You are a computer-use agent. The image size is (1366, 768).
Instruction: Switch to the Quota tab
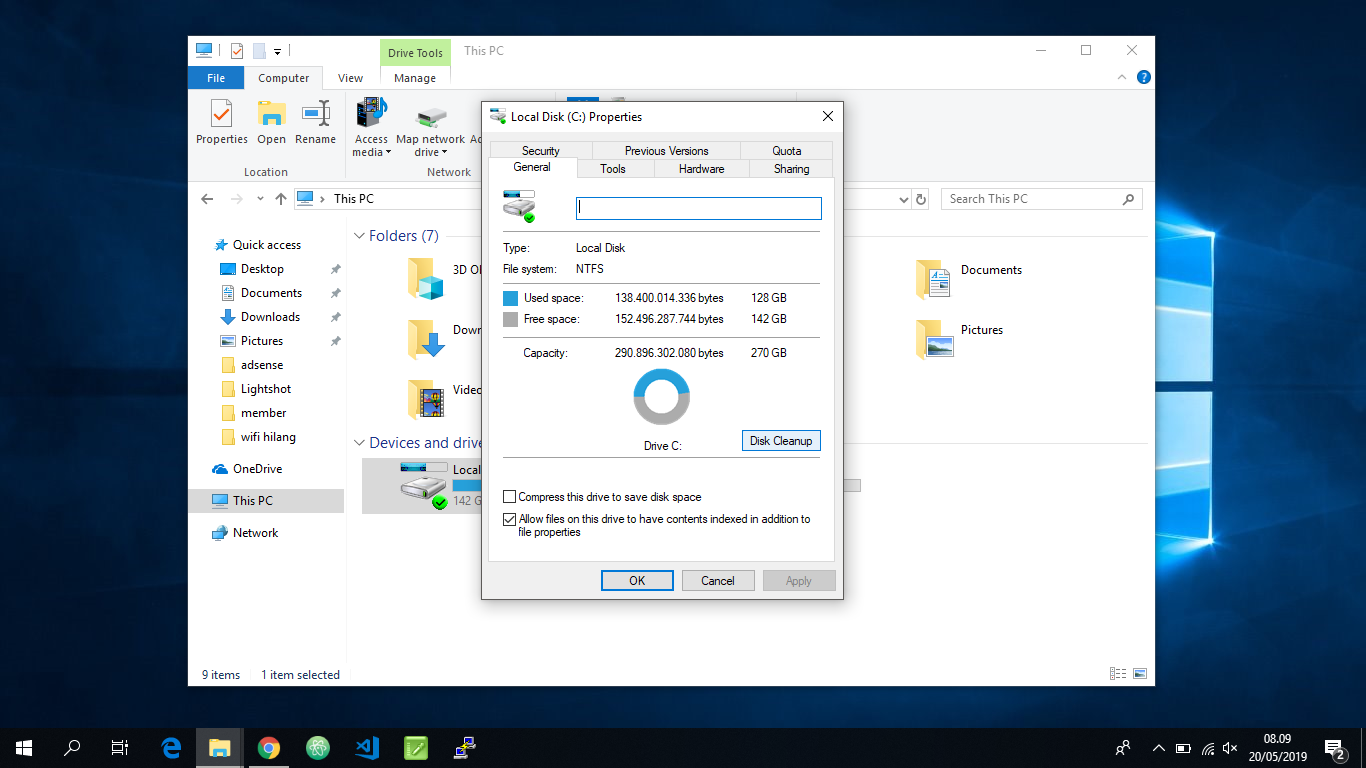[787, 151]
